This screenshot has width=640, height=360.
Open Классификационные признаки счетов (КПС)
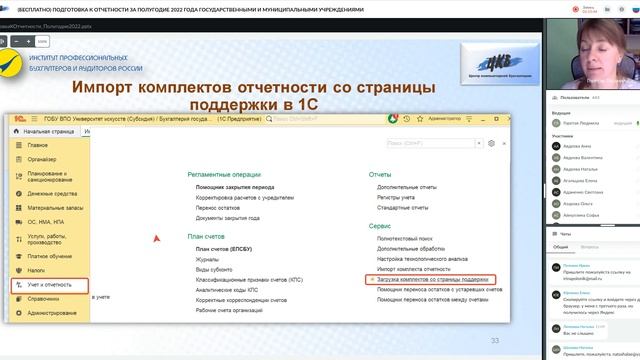(249, 280)
